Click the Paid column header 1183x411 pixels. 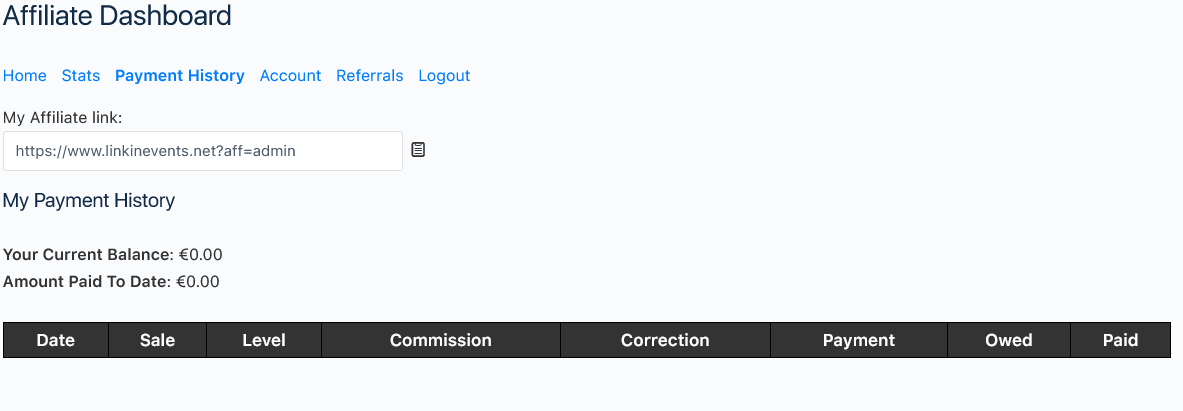click(1120, 340)
